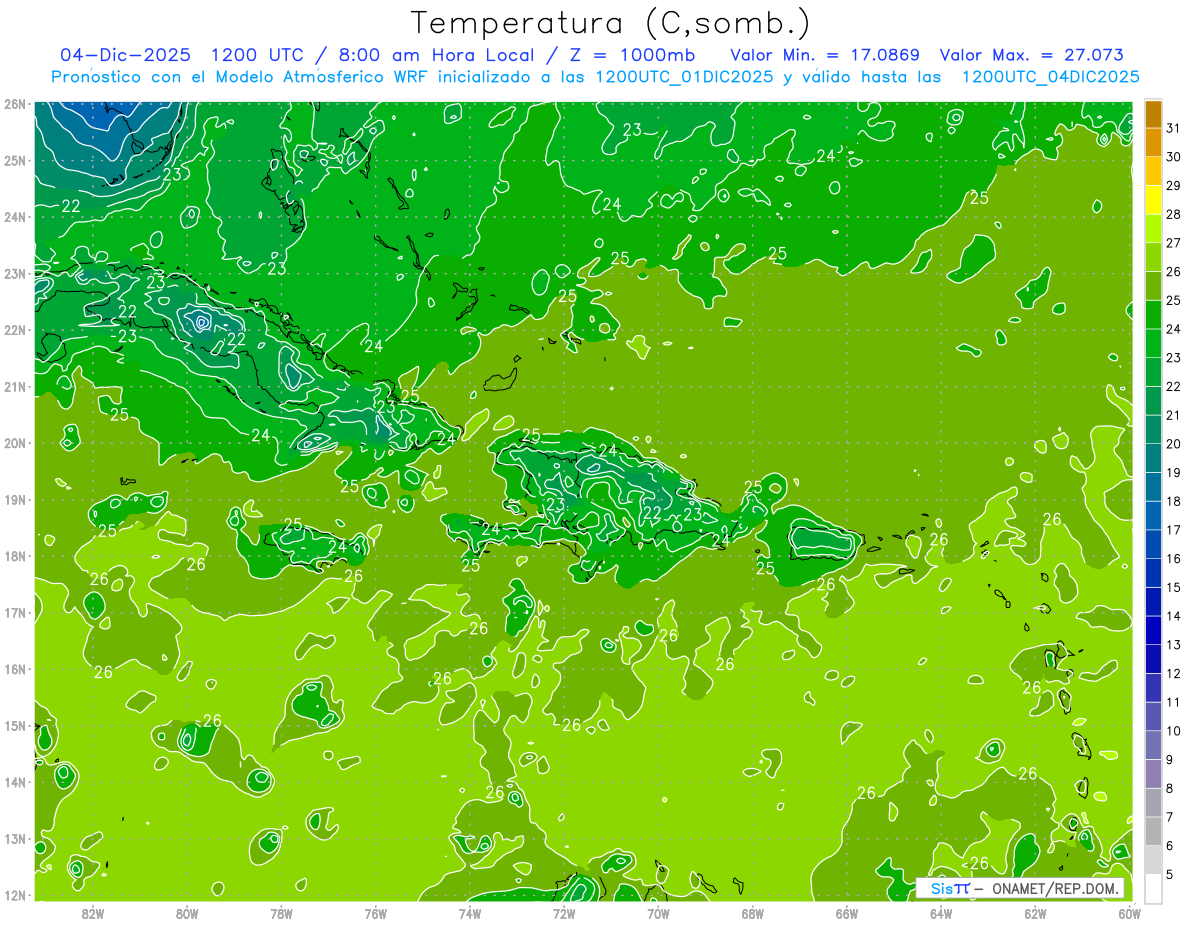This screenshot has width=1200, height=927.
Task: Click the latitude label "21N"
Action: point(16,386)
